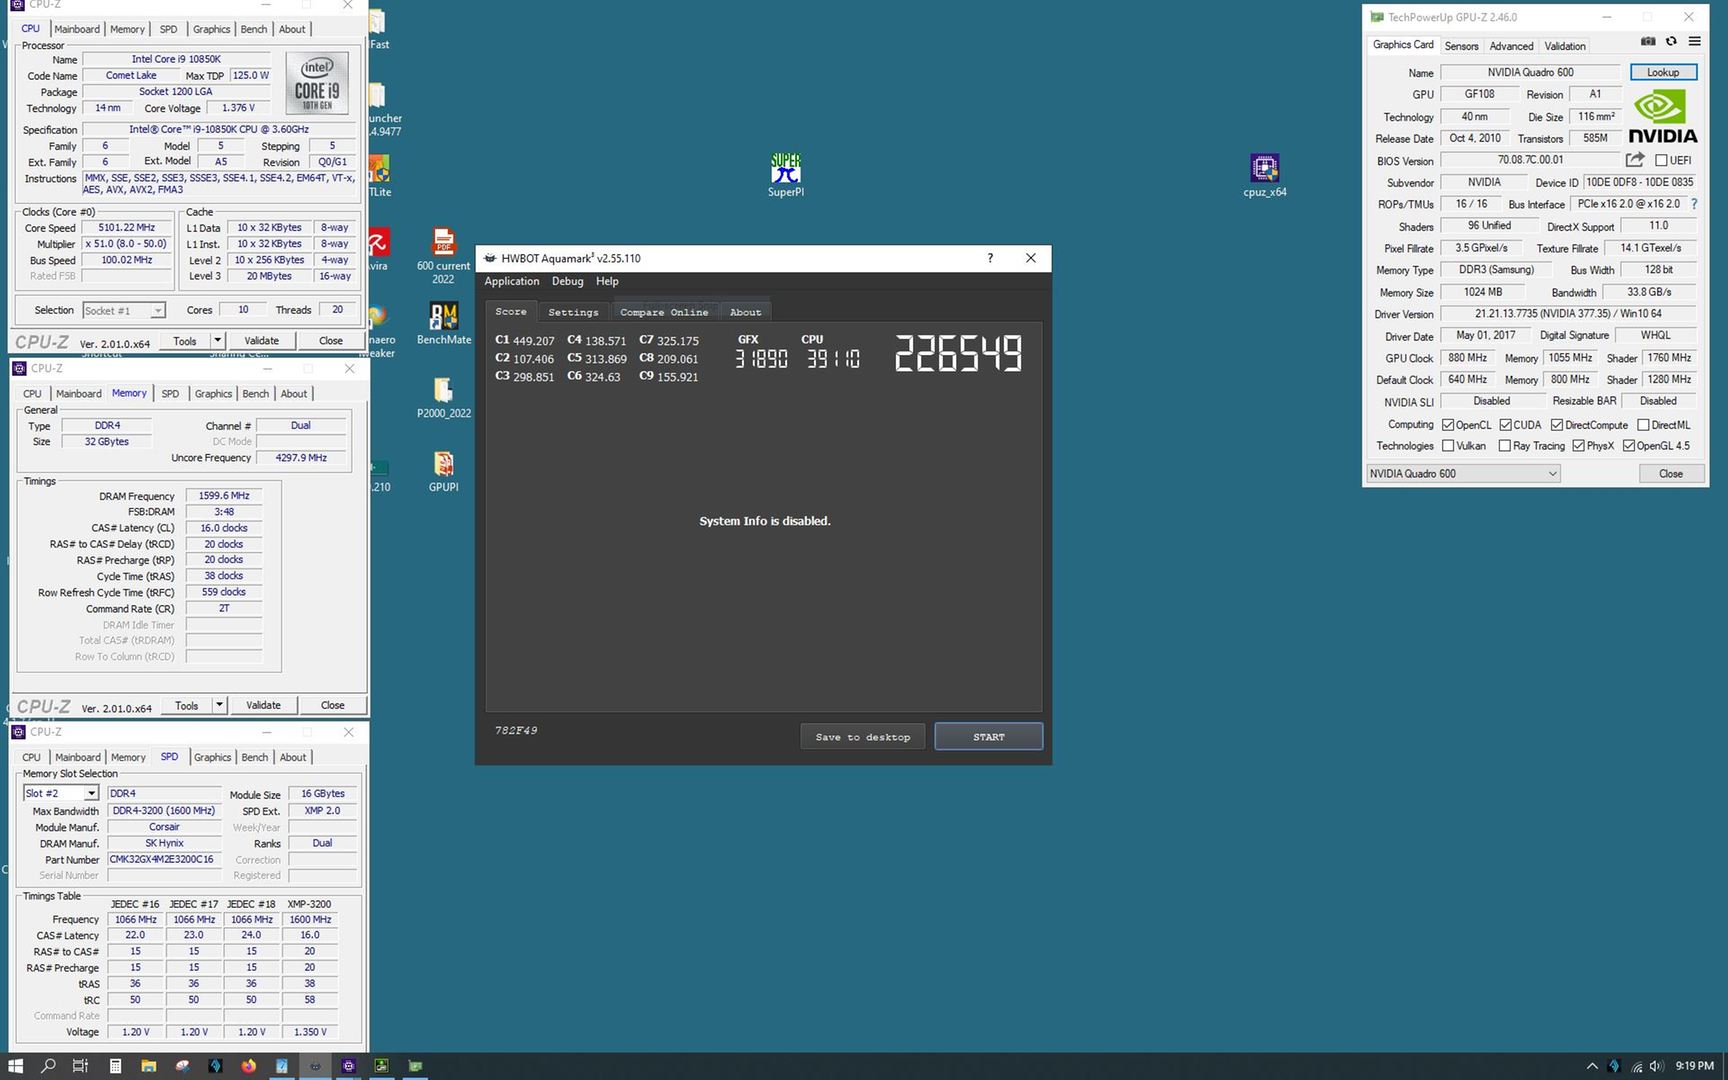1728x1080 pixels.
Task: Expand Tools dropdown arrow in Memory CPU-Z window
Action: point(219,705)
